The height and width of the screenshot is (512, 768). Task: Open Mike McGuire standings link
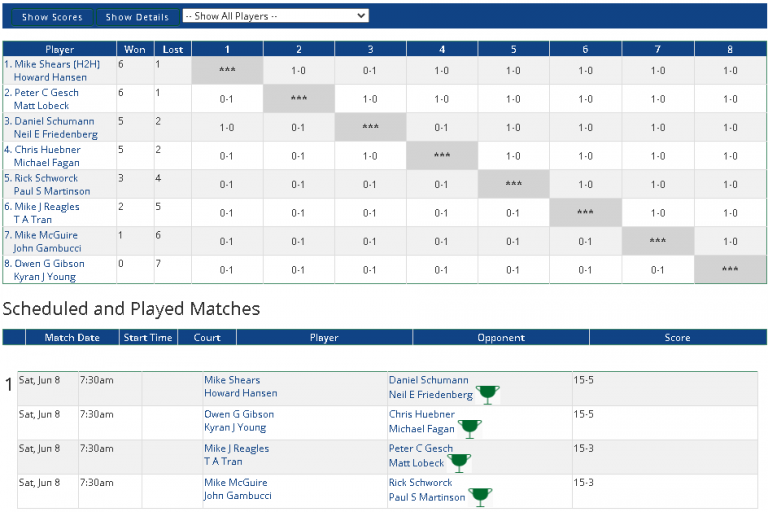(x=46, y=235)
